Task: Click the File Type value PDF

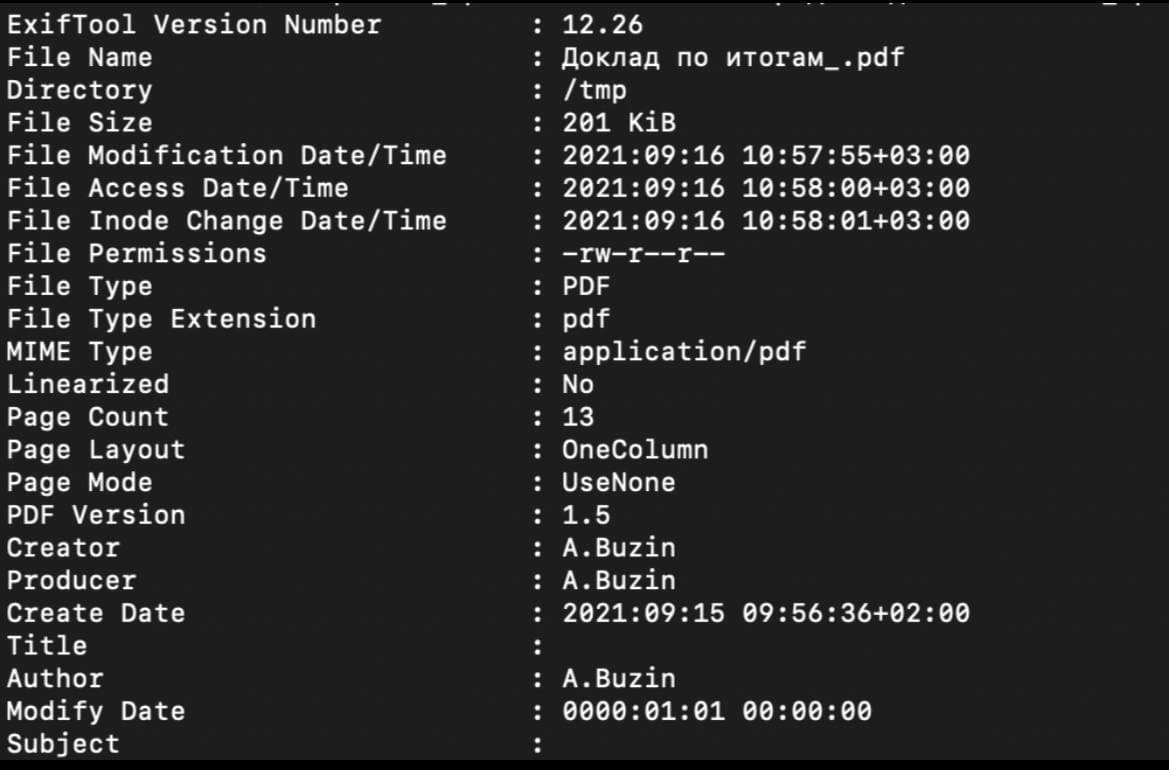Action: pyautogui.click(x=586, y=287)
